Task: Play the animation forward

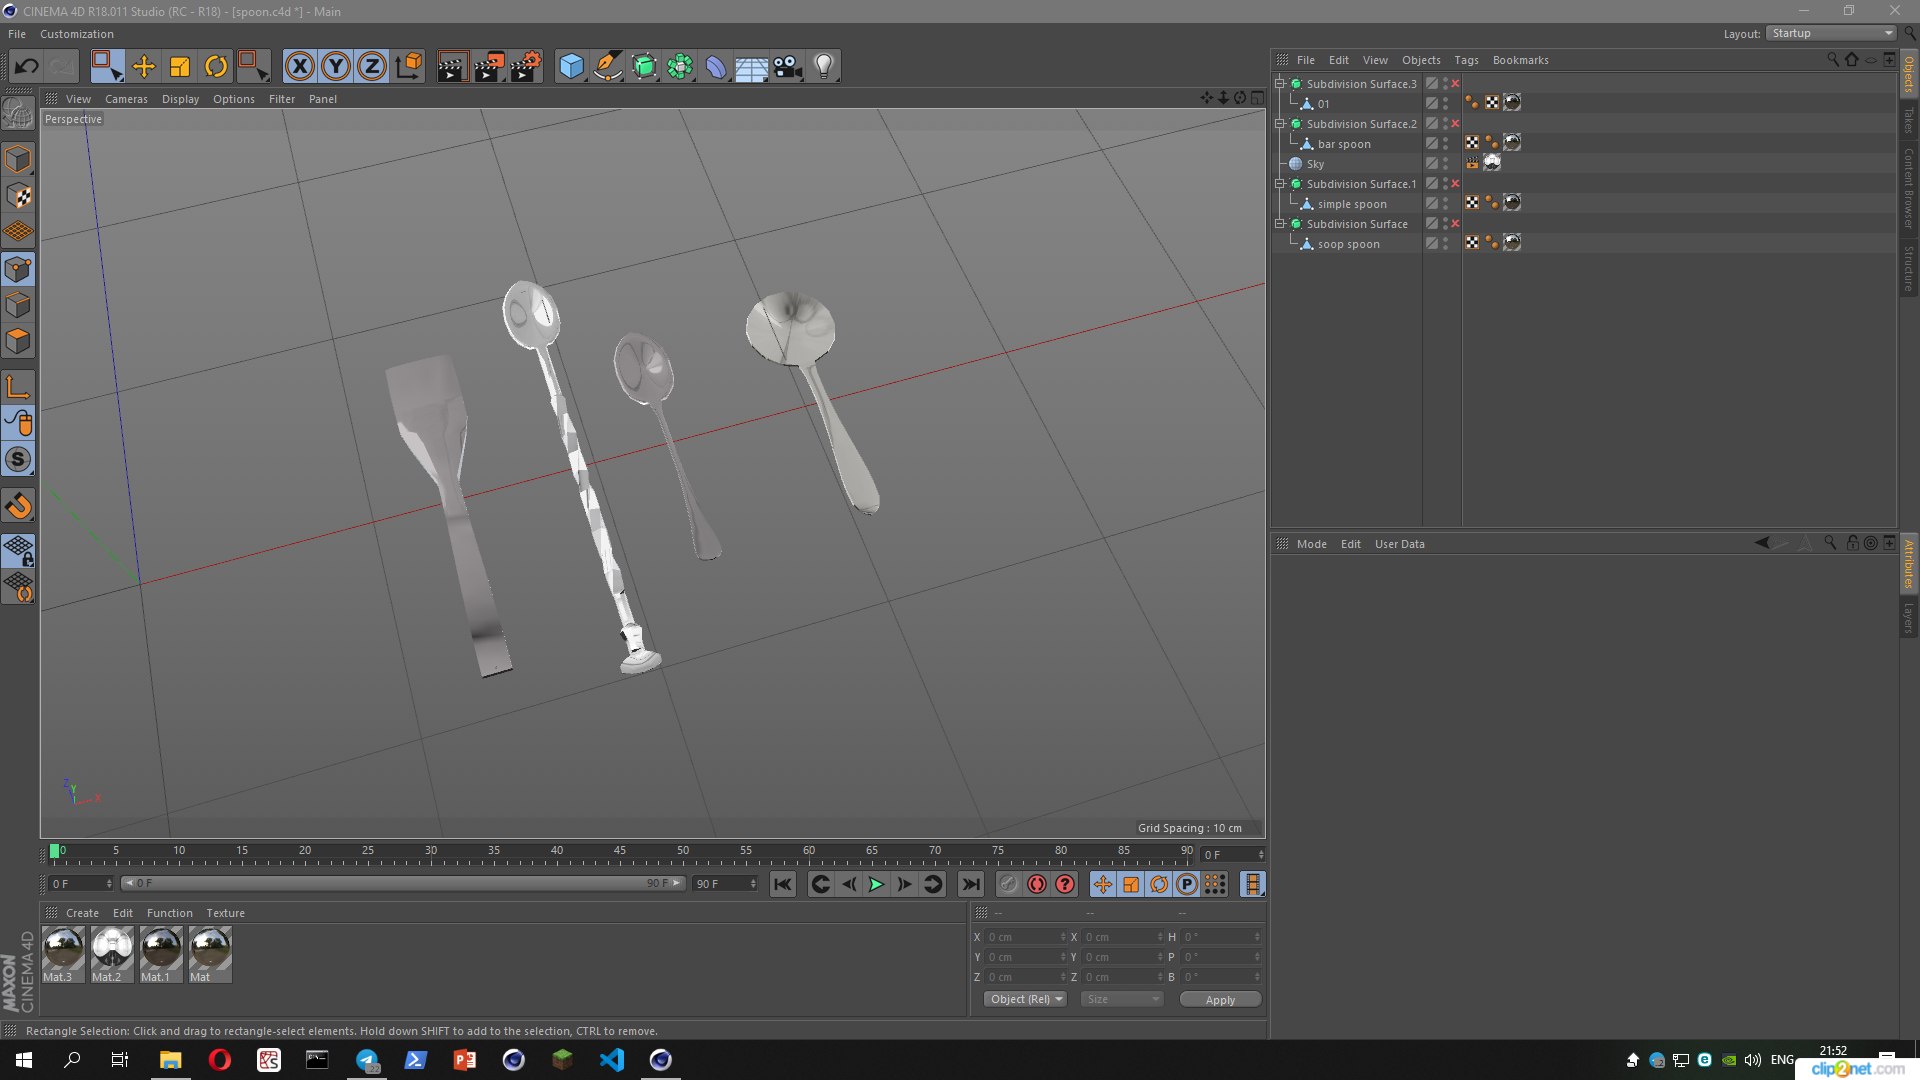Action: 876,884
